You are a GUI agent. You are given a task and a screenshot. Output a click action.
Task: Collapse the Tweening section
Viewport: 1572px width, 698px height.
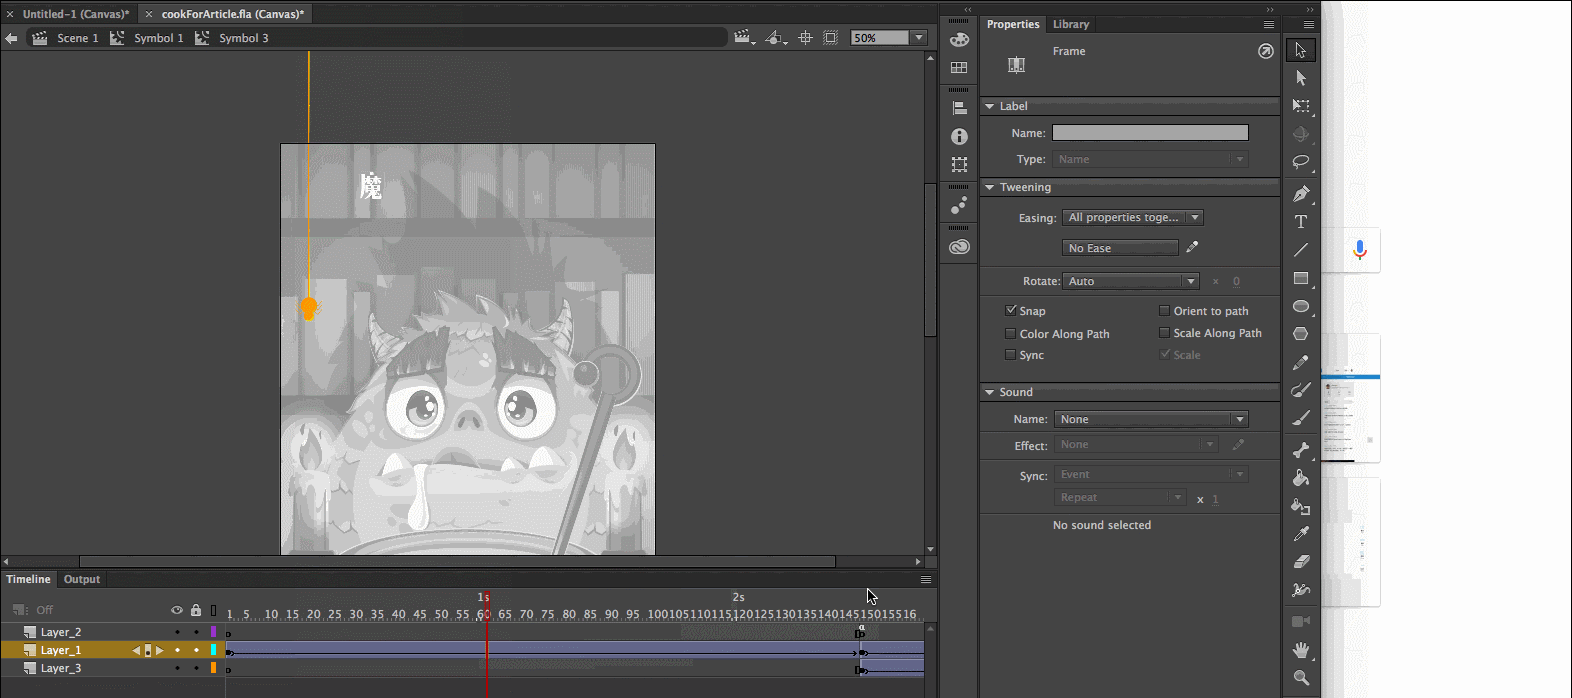990,187
